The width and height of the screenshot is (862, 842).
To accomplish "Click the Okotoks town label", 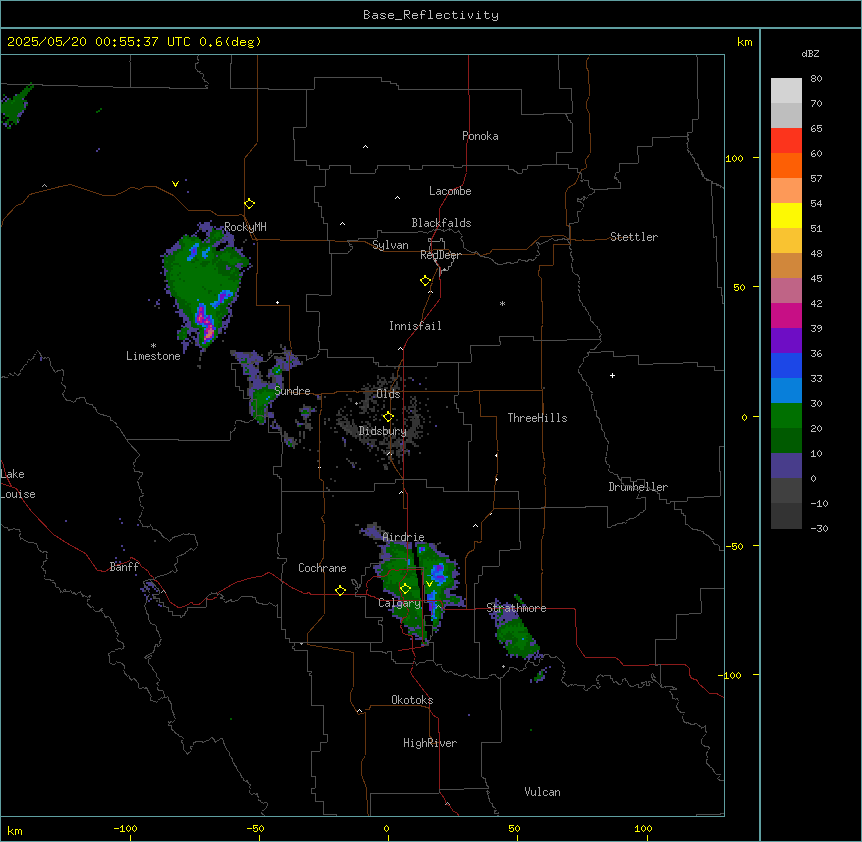I will (x=412, y=700).
